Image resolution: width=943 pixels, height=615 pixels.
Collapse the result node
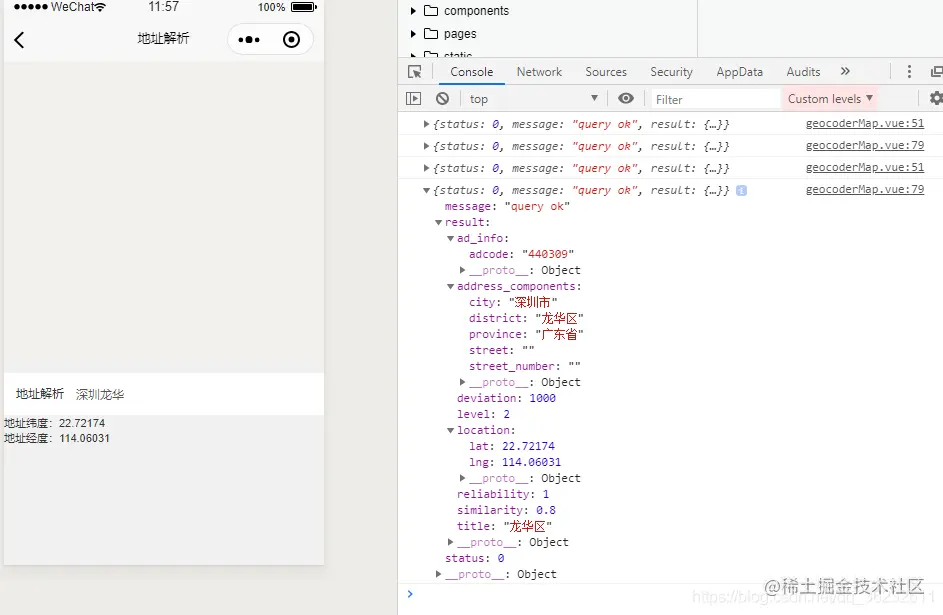438,222
